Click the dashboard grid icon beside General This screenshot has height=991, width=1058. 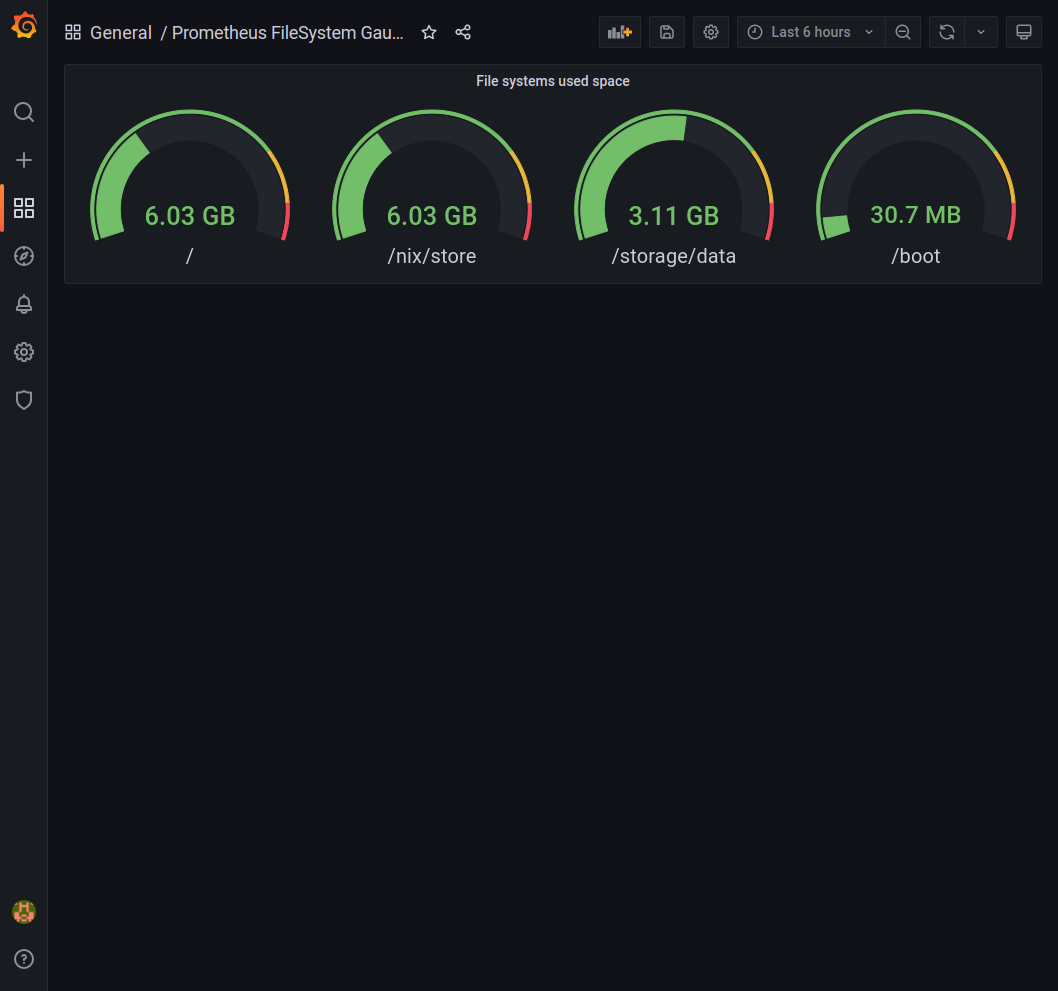73,32
